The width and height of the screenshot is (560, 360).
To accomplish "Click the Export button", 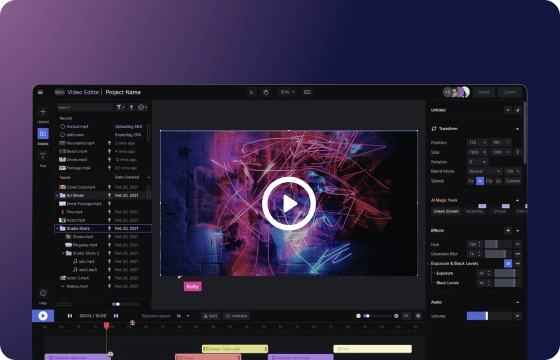I will (x=510, y=92).
